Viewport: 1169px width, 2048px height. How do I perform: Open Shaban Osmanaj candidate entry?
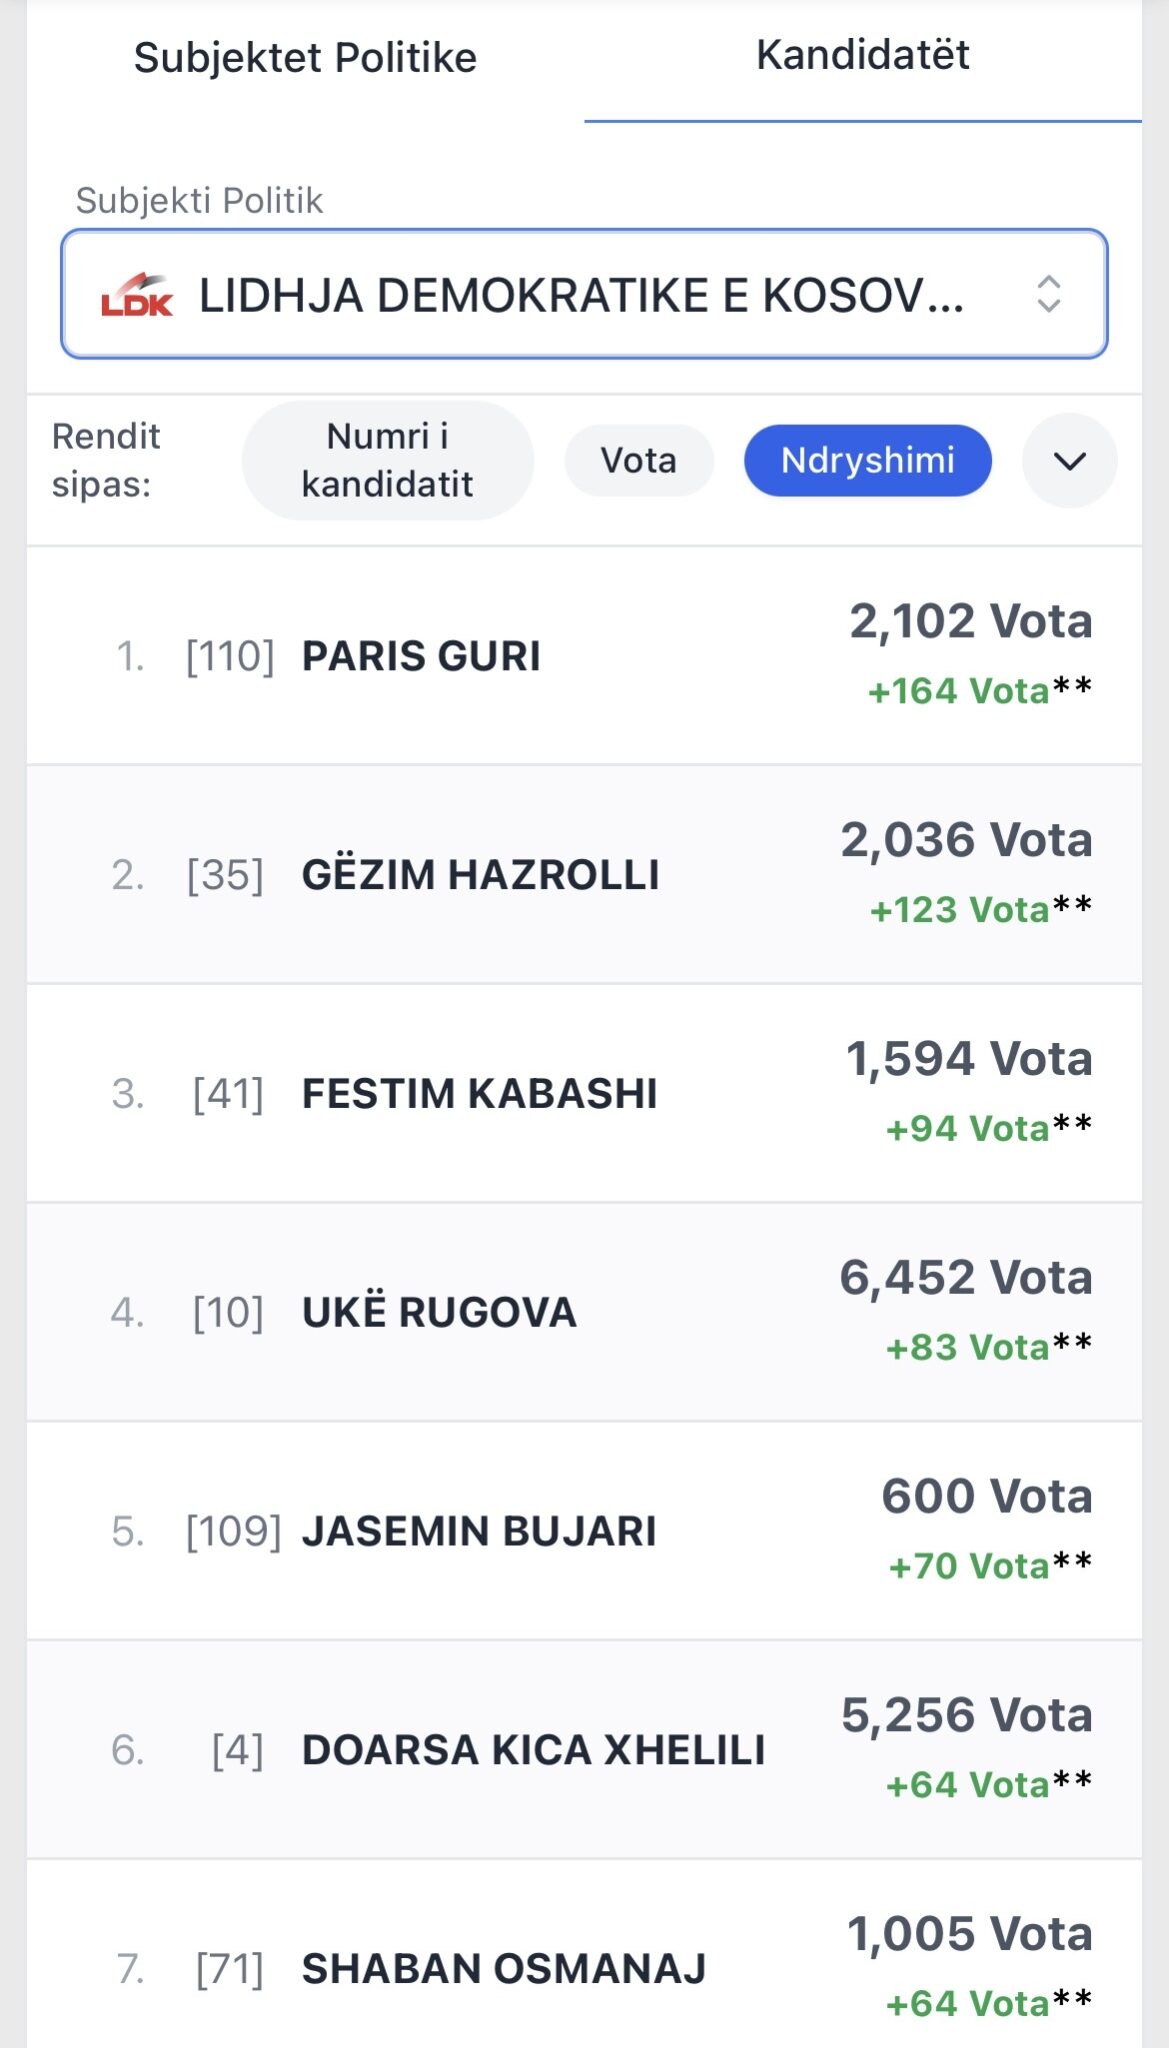pos(503,1969)
